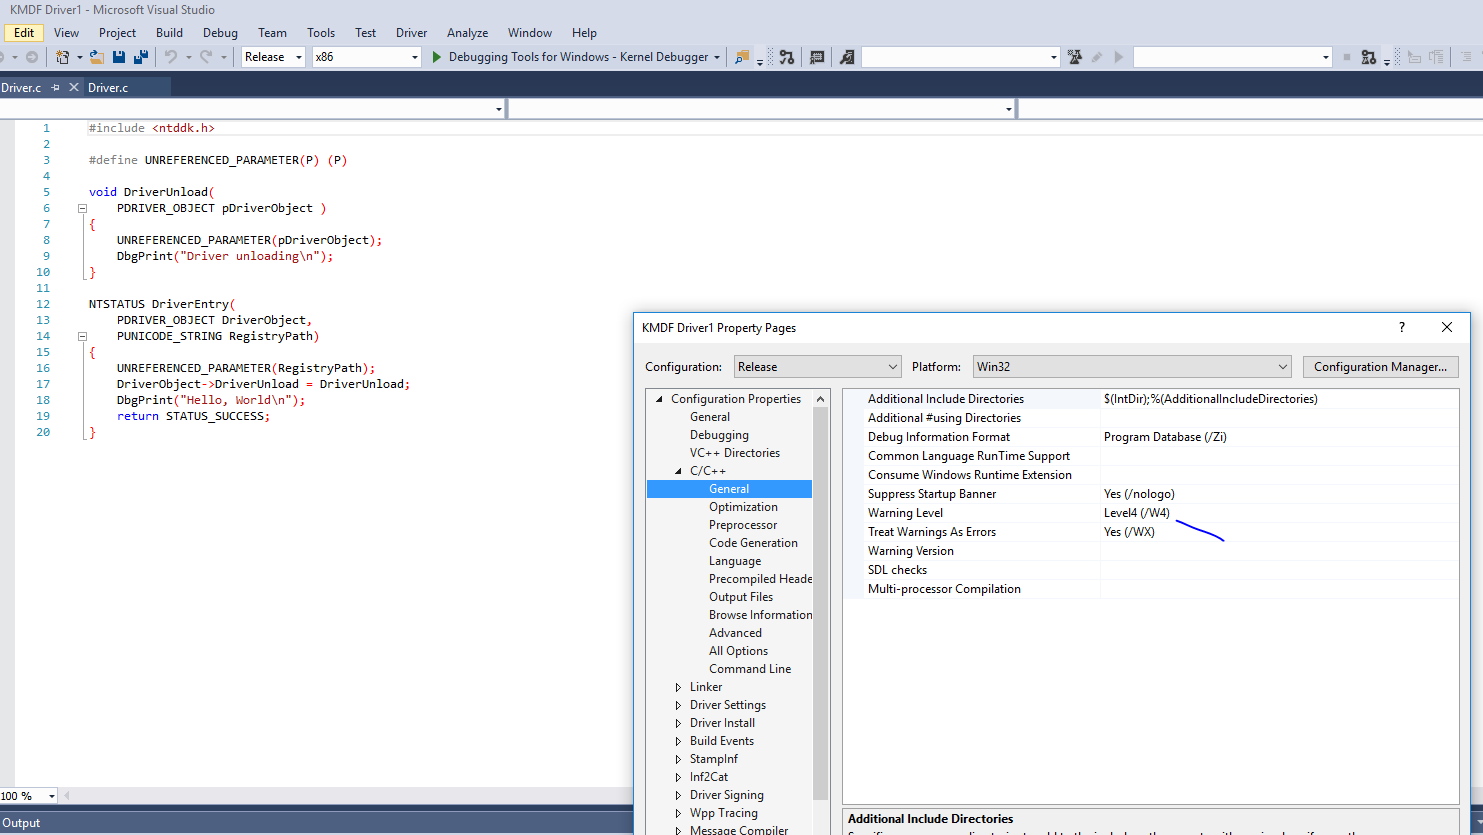Click the Configuration Manager button
The image size is (1483, 835).
[x=1380, y=367]
